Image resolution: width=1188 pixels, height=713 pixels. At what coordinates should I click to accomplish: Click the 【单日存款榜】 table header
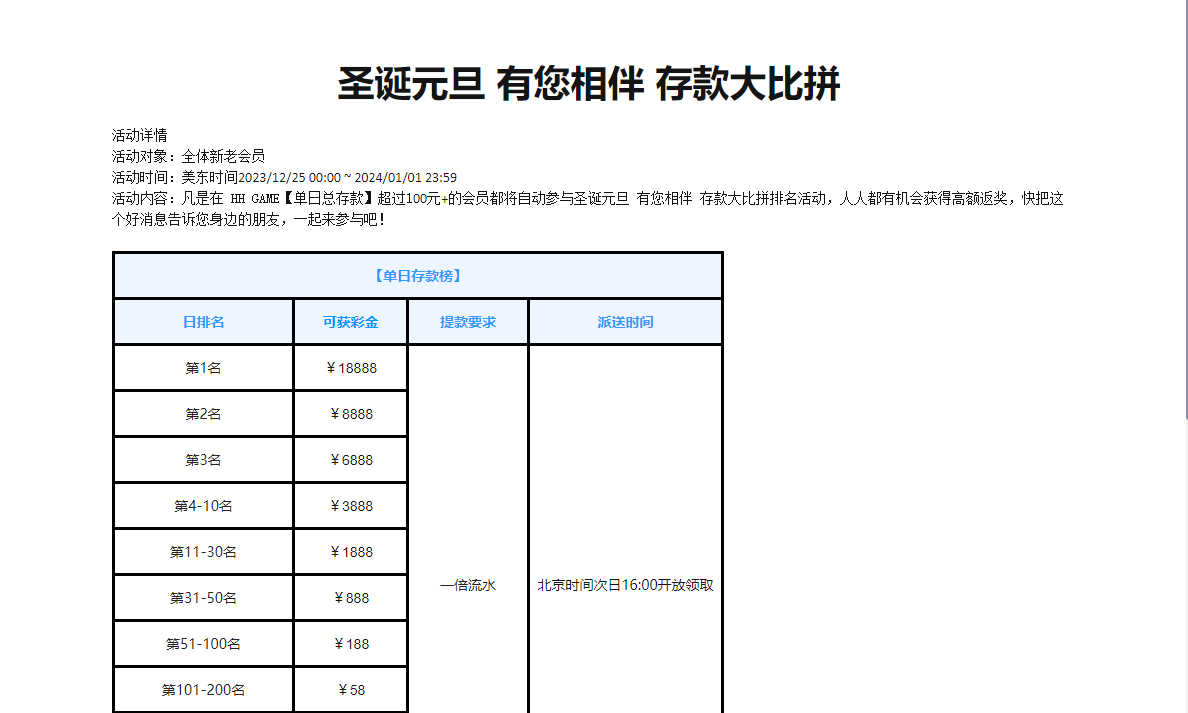(418, 276)
